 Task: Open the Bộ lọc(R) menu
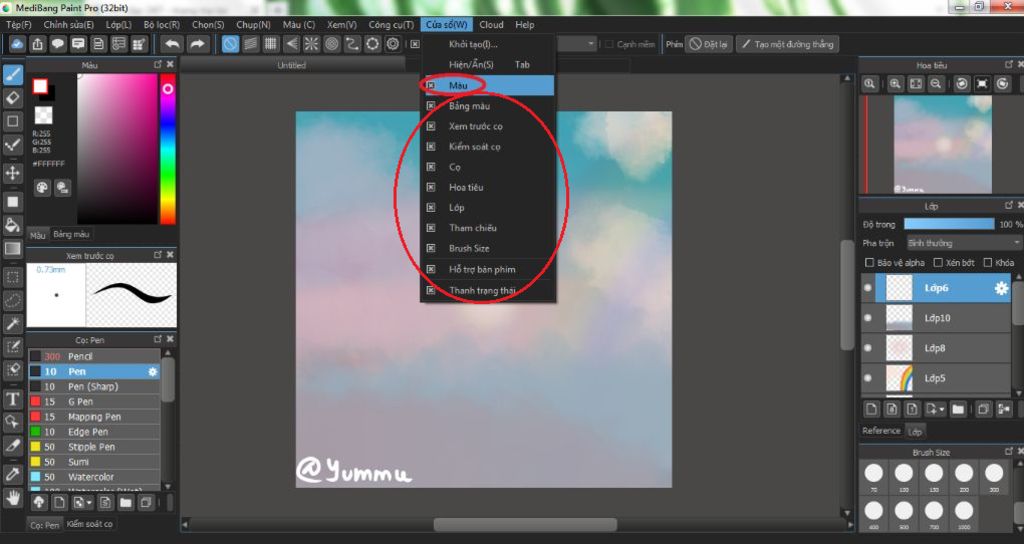tap(161, 25)
